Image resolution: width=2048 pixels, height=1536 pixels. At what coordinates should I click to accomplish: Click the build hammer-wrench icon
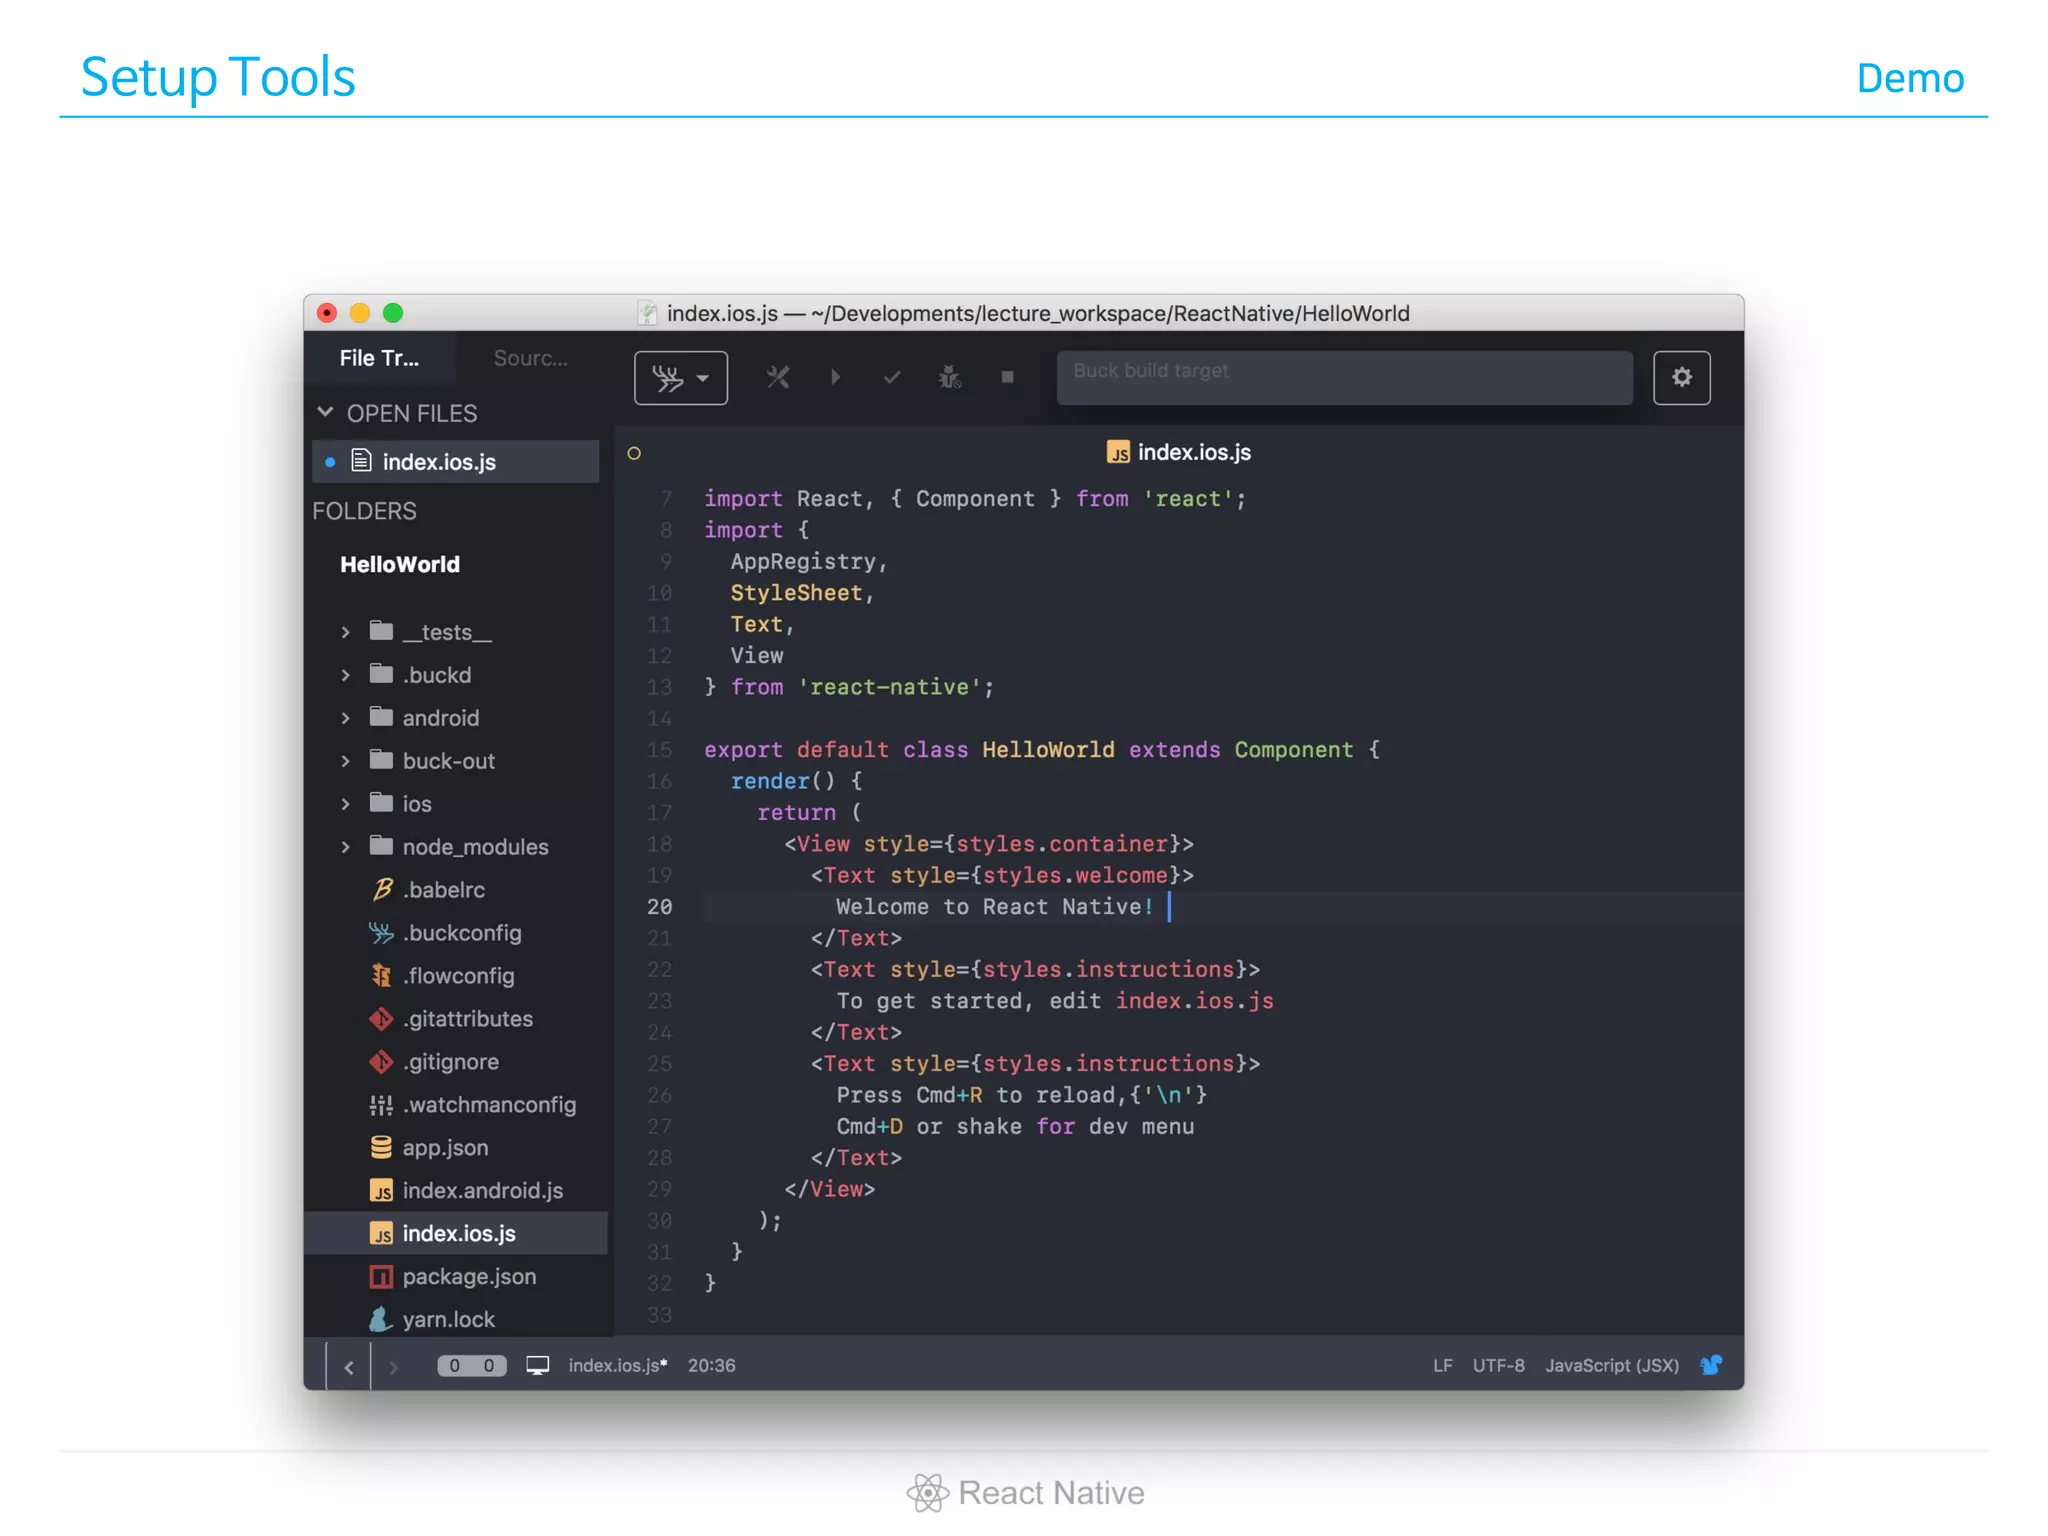(778, 377)
